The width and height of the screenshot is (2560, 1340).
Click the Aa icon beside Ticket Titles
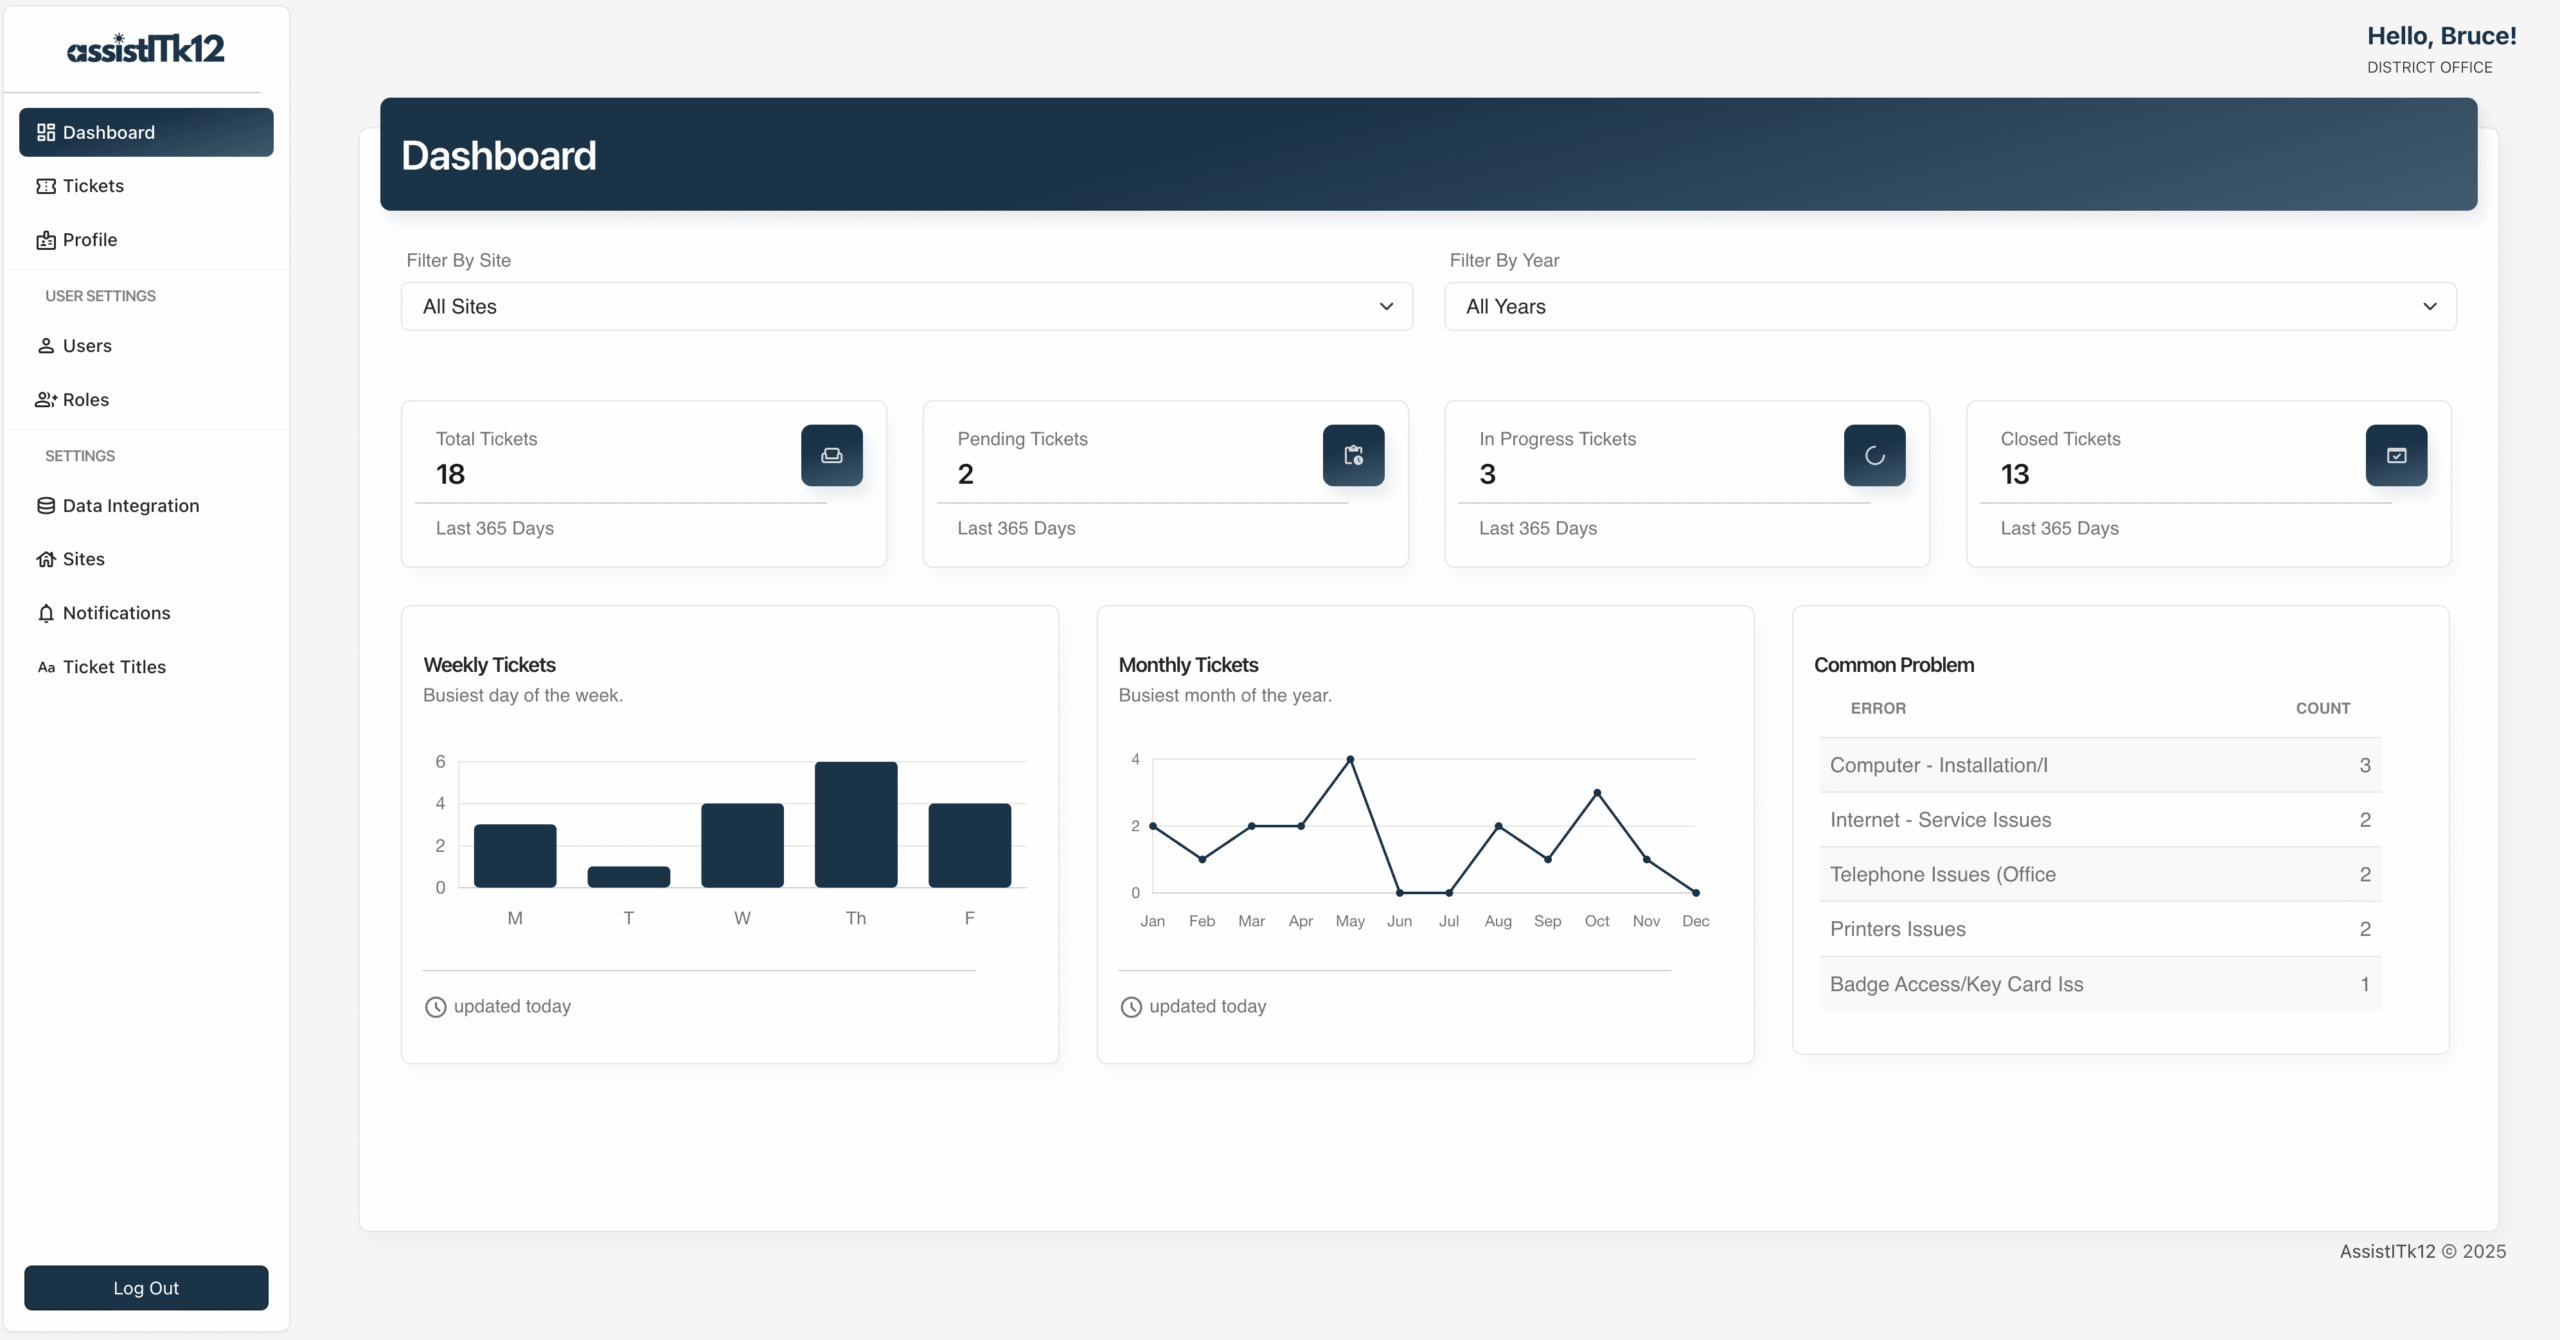(46, 667)
